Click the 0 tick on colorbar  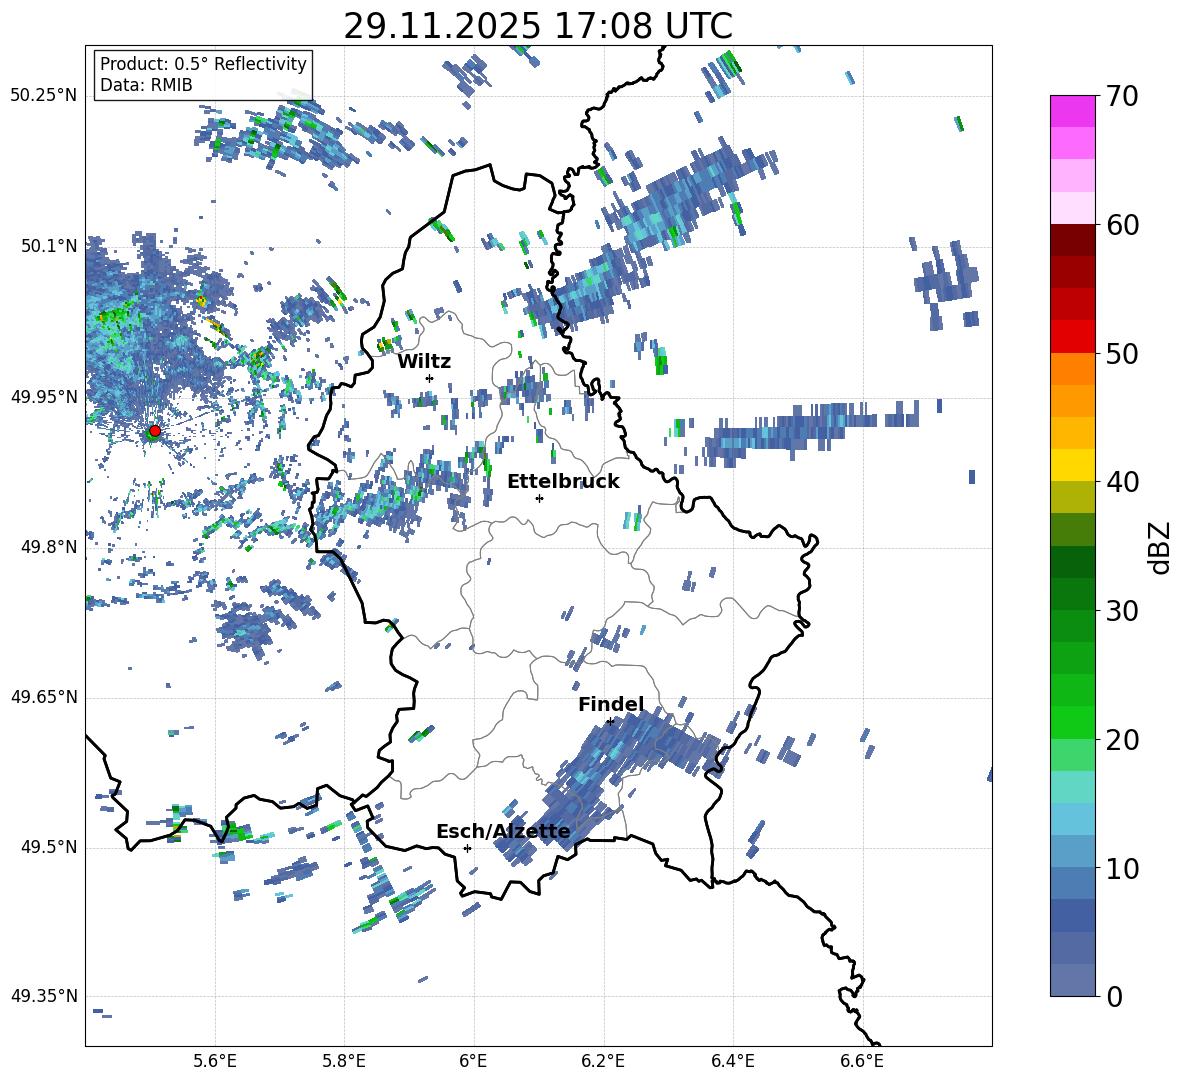click(x=1114, y=997)
